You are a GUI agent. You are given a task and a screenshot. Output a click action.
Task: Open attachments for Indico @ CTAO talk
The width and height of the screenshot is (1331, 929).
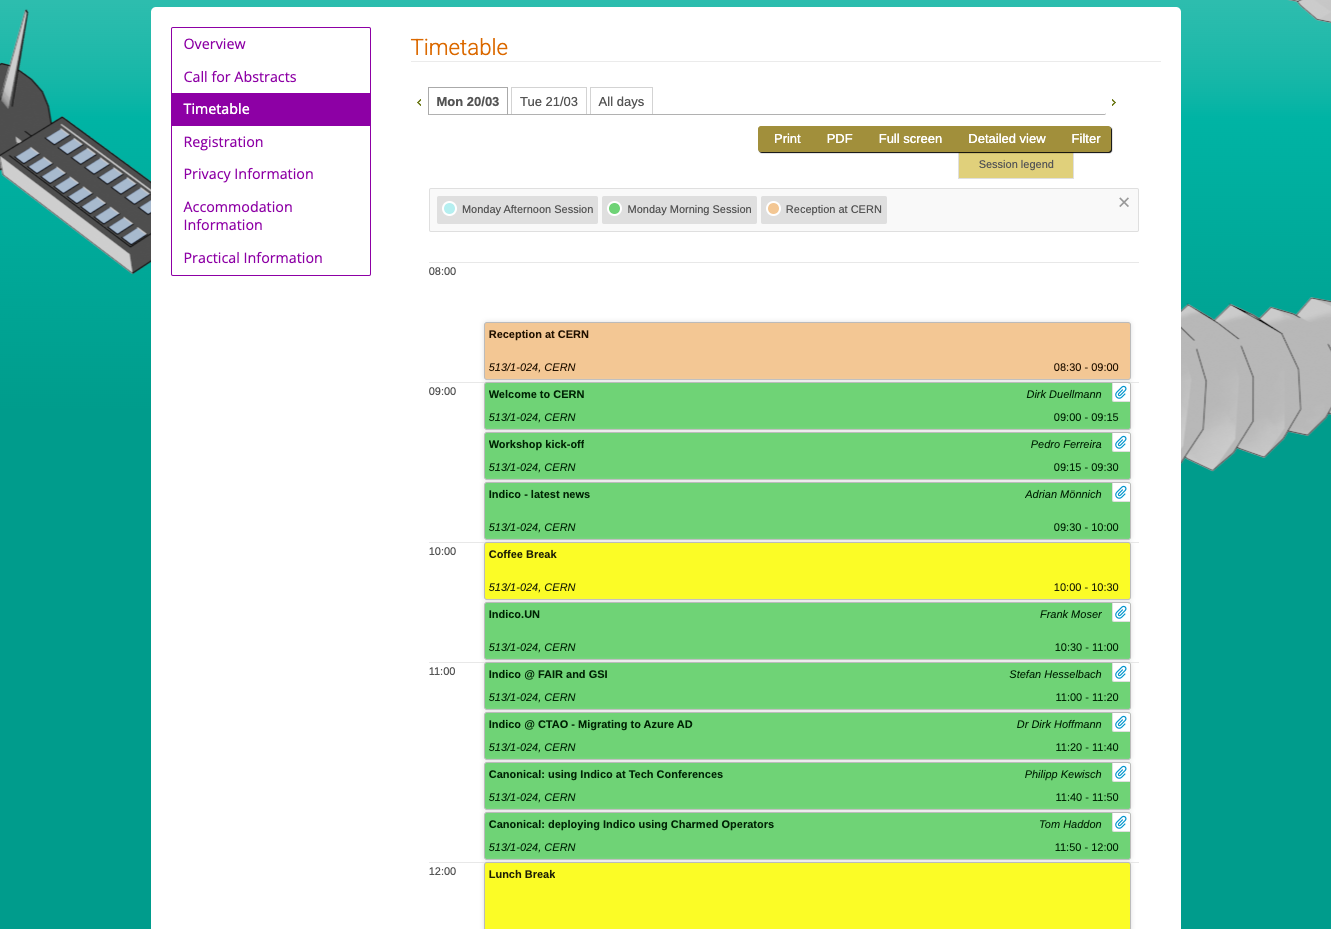click(1121, 723)
